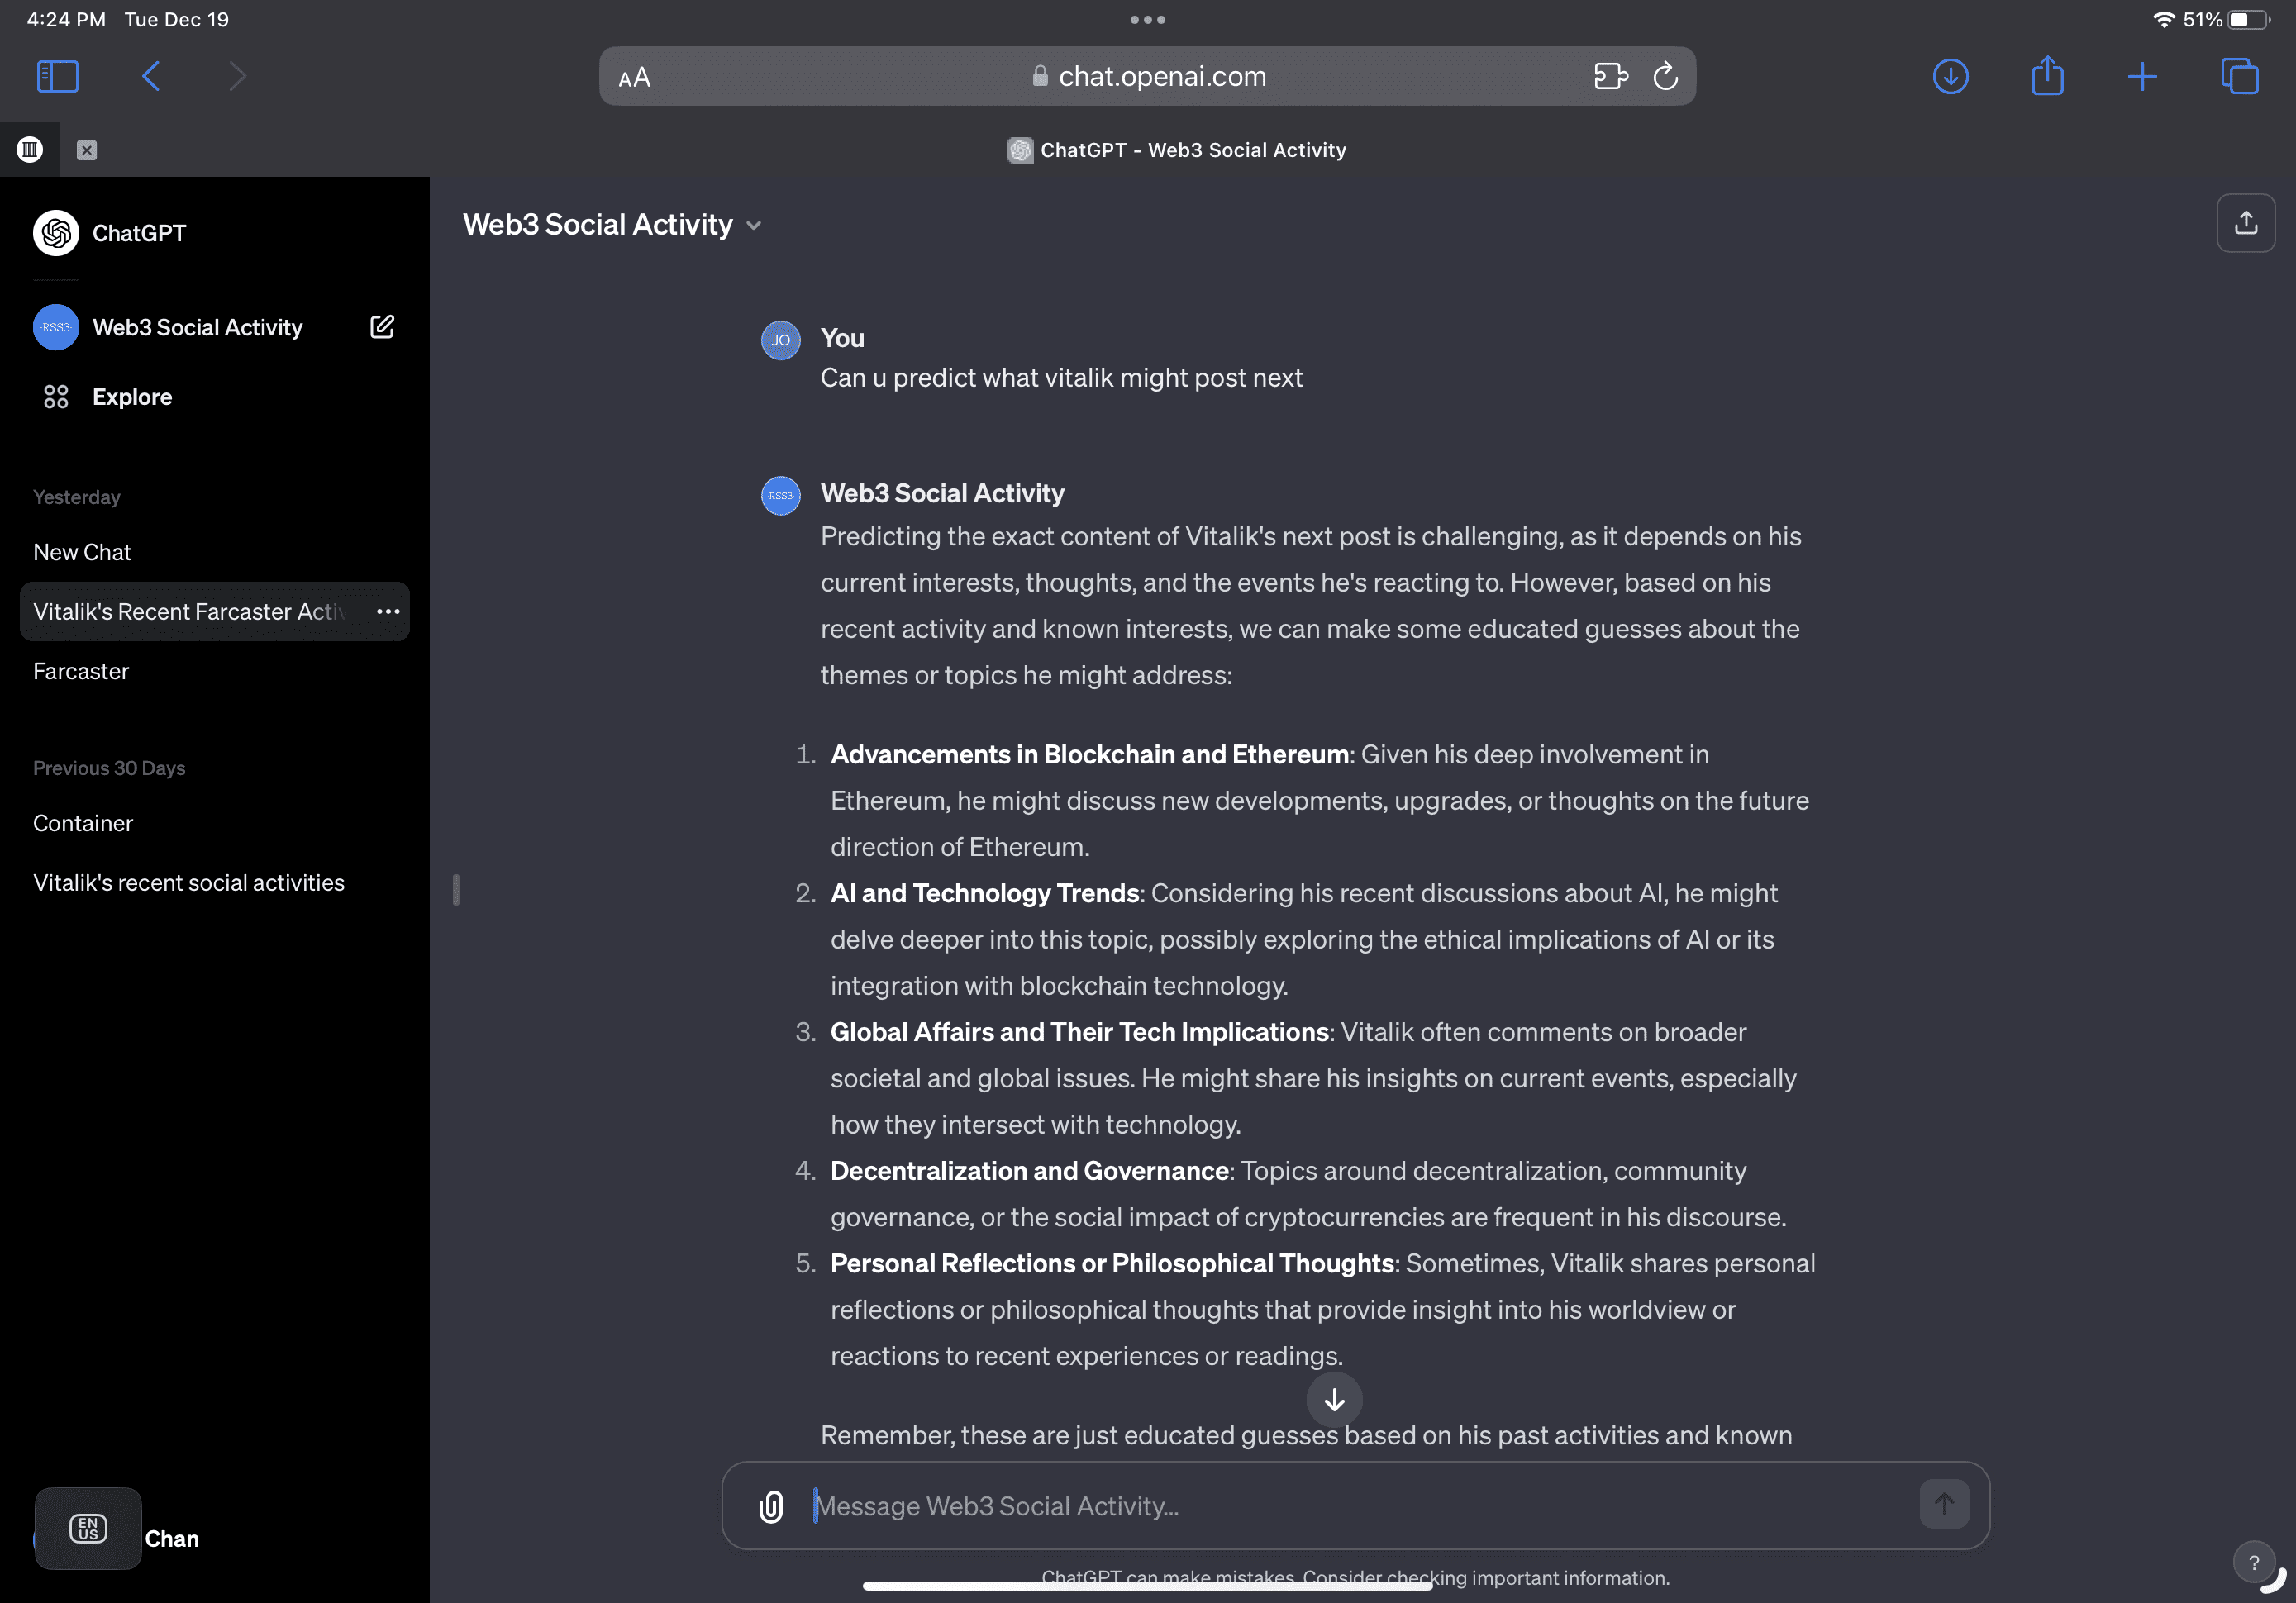Click Advancements in Blockchain and Ethereum heading
This screenshot has width=2296, height=1603.
point(1089,755)
